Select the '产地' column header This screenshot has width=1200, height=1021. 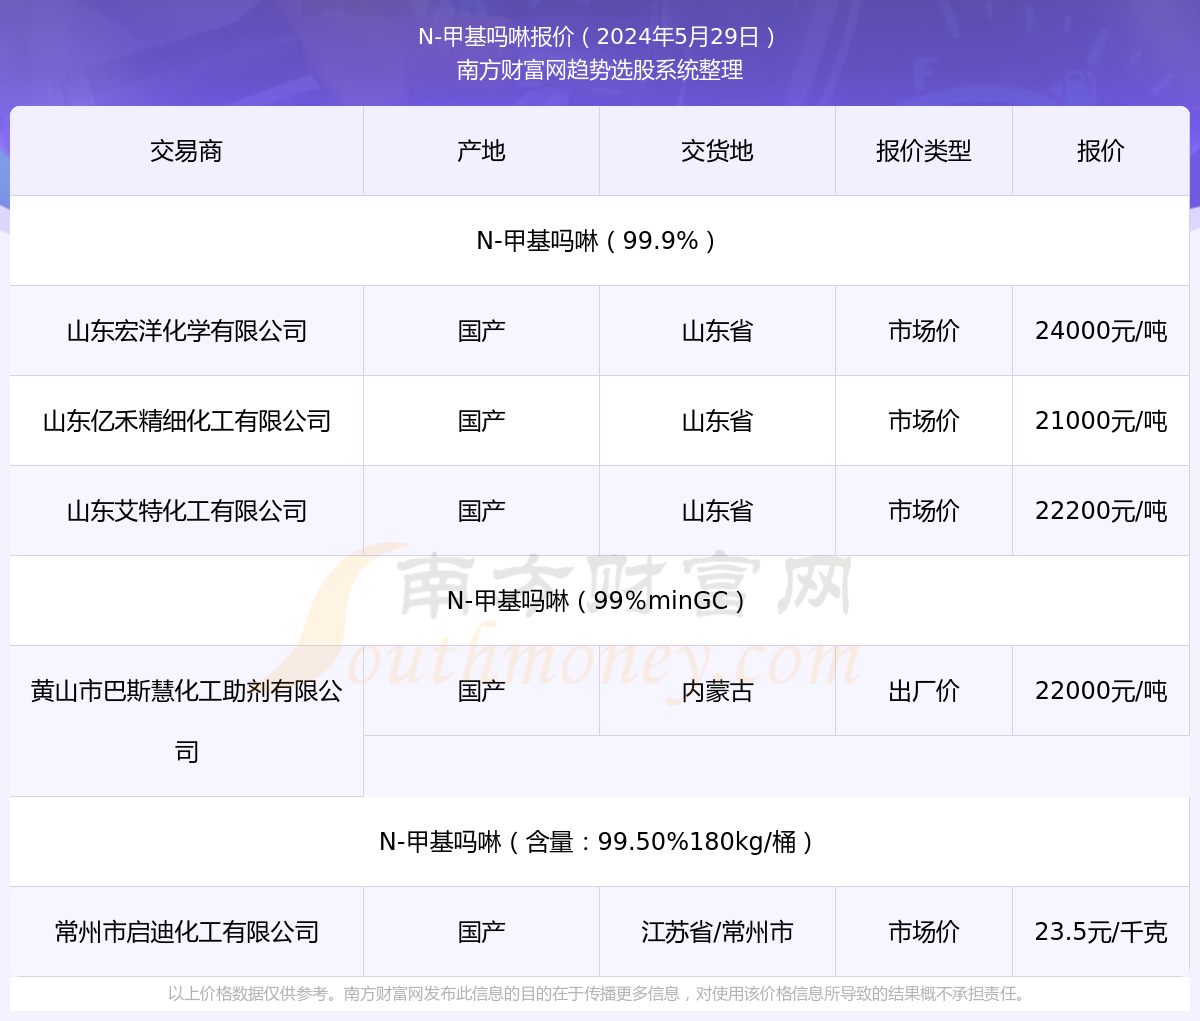pyautogui.click(x=482, y=151)
